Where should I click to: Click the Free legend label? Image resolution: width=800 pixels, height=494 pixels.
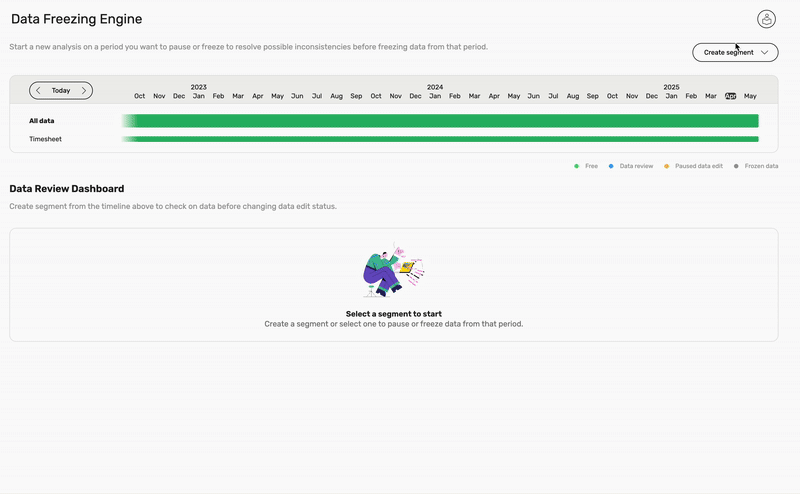pyautogui.click(x=591, y=166)
